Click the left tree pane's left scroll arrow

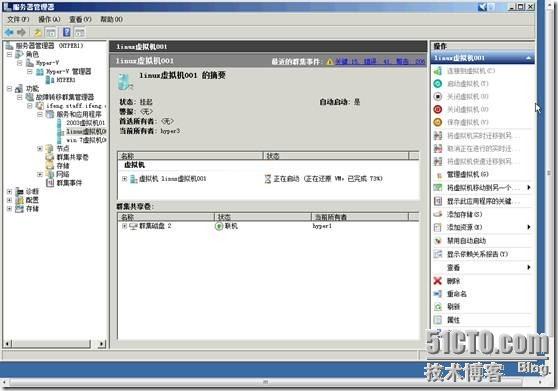pyautogui.click(x=8, y=344)
